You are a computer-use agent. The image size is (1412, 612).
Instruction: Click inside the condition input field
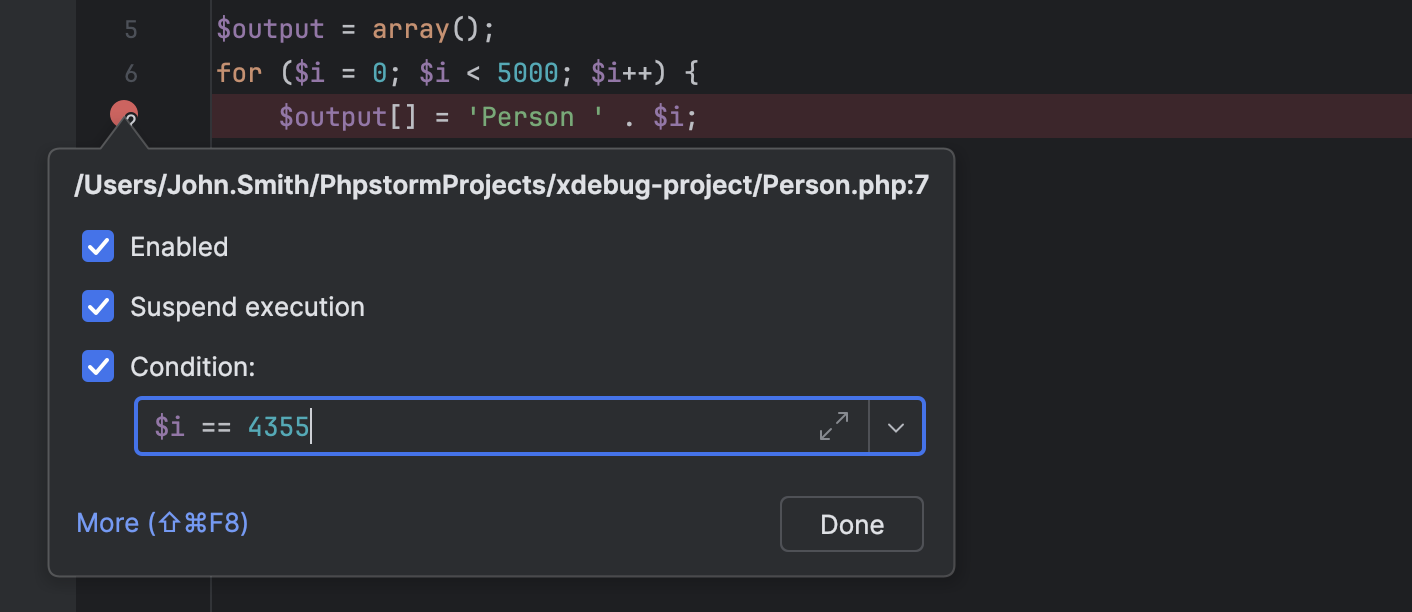click(x=450, y=426)
